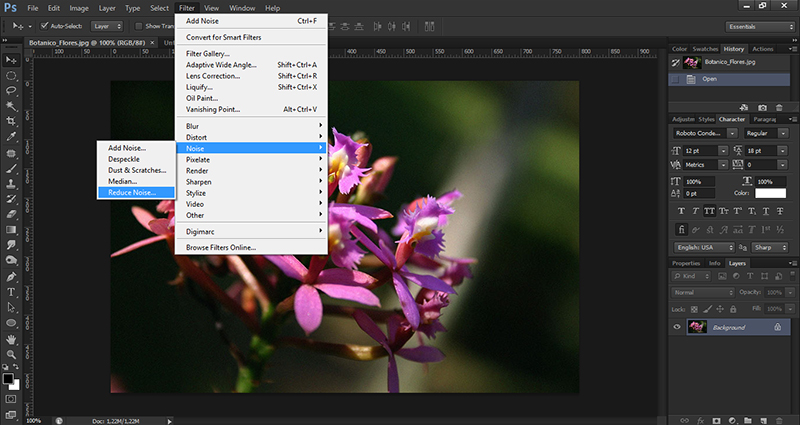Enable Show Transform Controls checkbox
Viewport: 800px width, 425px height.
tap(137, 25)
